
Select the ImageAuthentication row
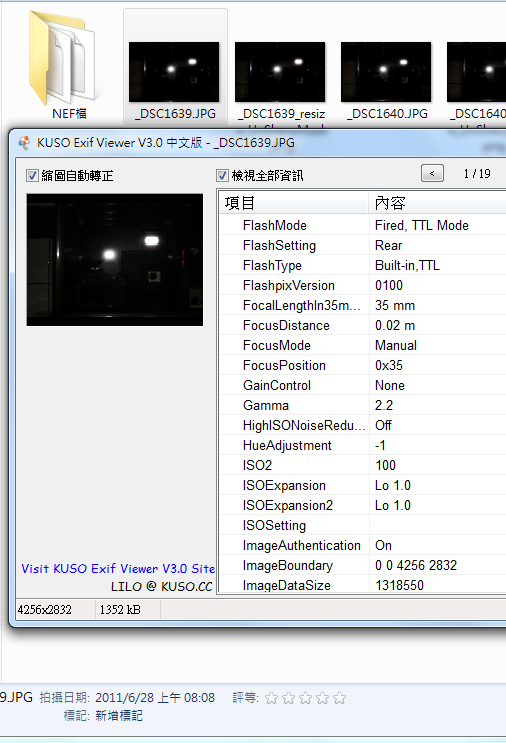point(363,545)
